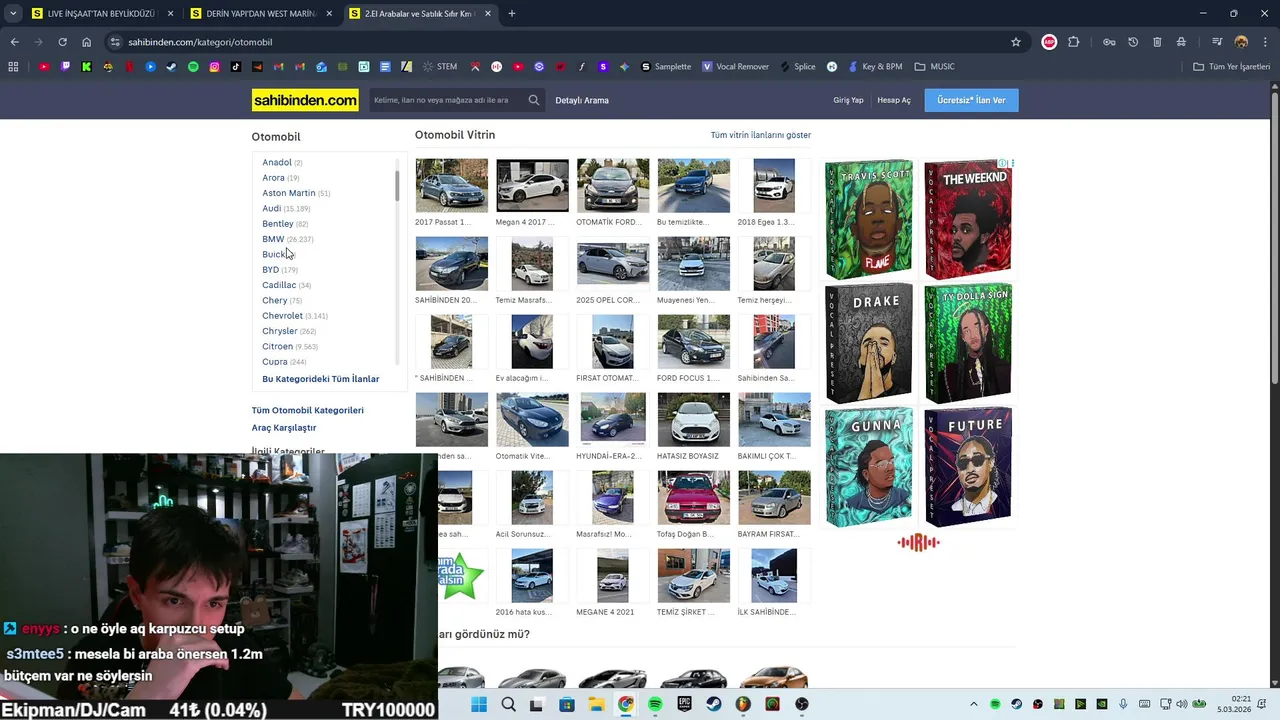The image size is (1280, 720).
Task: Open Epic Games launcher from taskbar
Action: coord(684,704)
